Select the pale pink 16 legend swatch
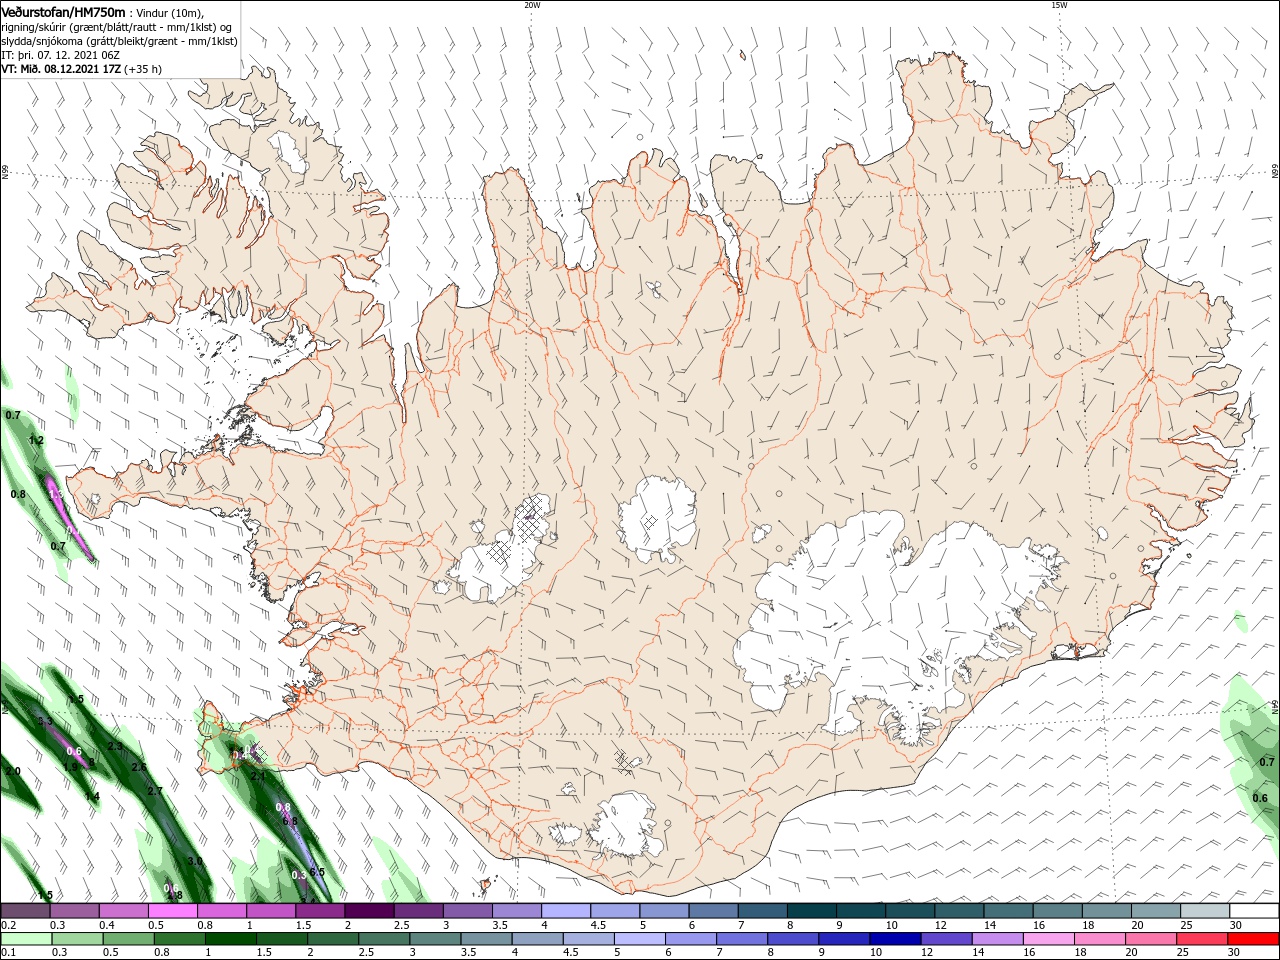 point(1049,939)
